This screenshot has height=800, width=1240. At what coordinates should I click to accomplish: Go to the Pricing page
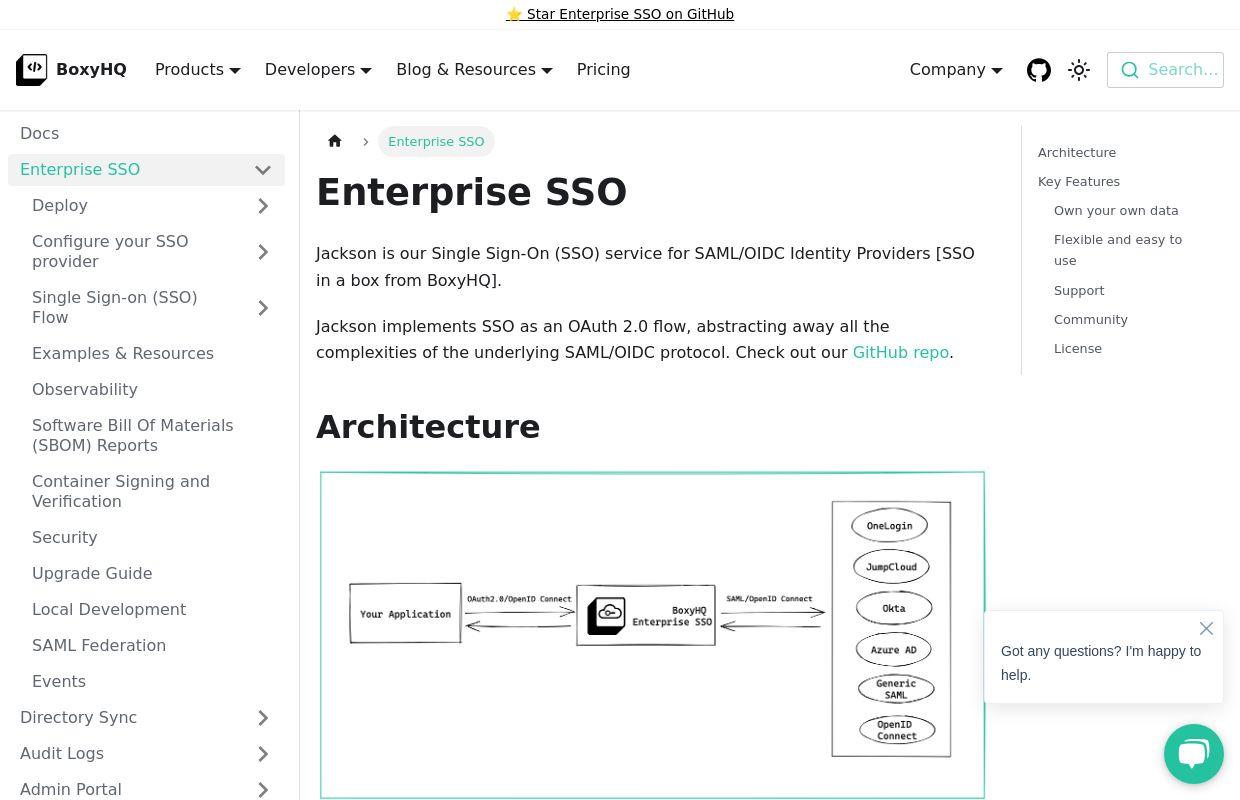604,70
